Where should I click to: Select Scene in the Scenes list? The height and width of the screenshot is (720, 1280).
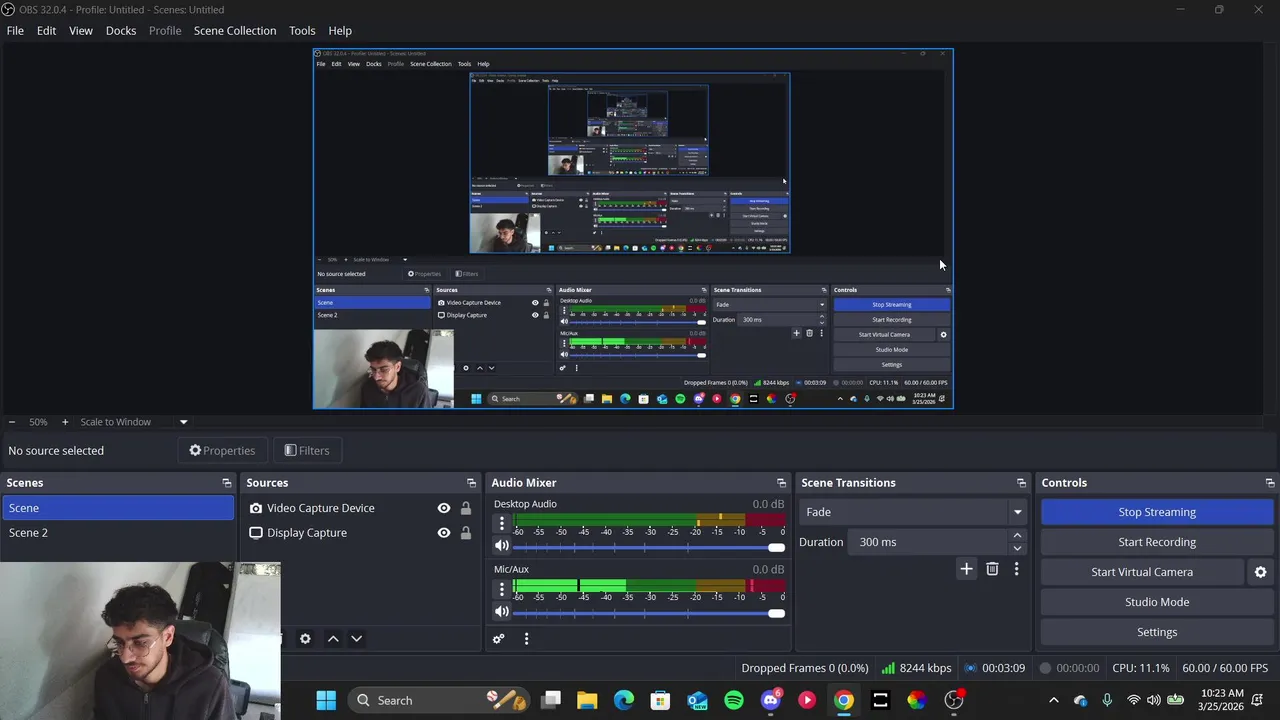117,508
